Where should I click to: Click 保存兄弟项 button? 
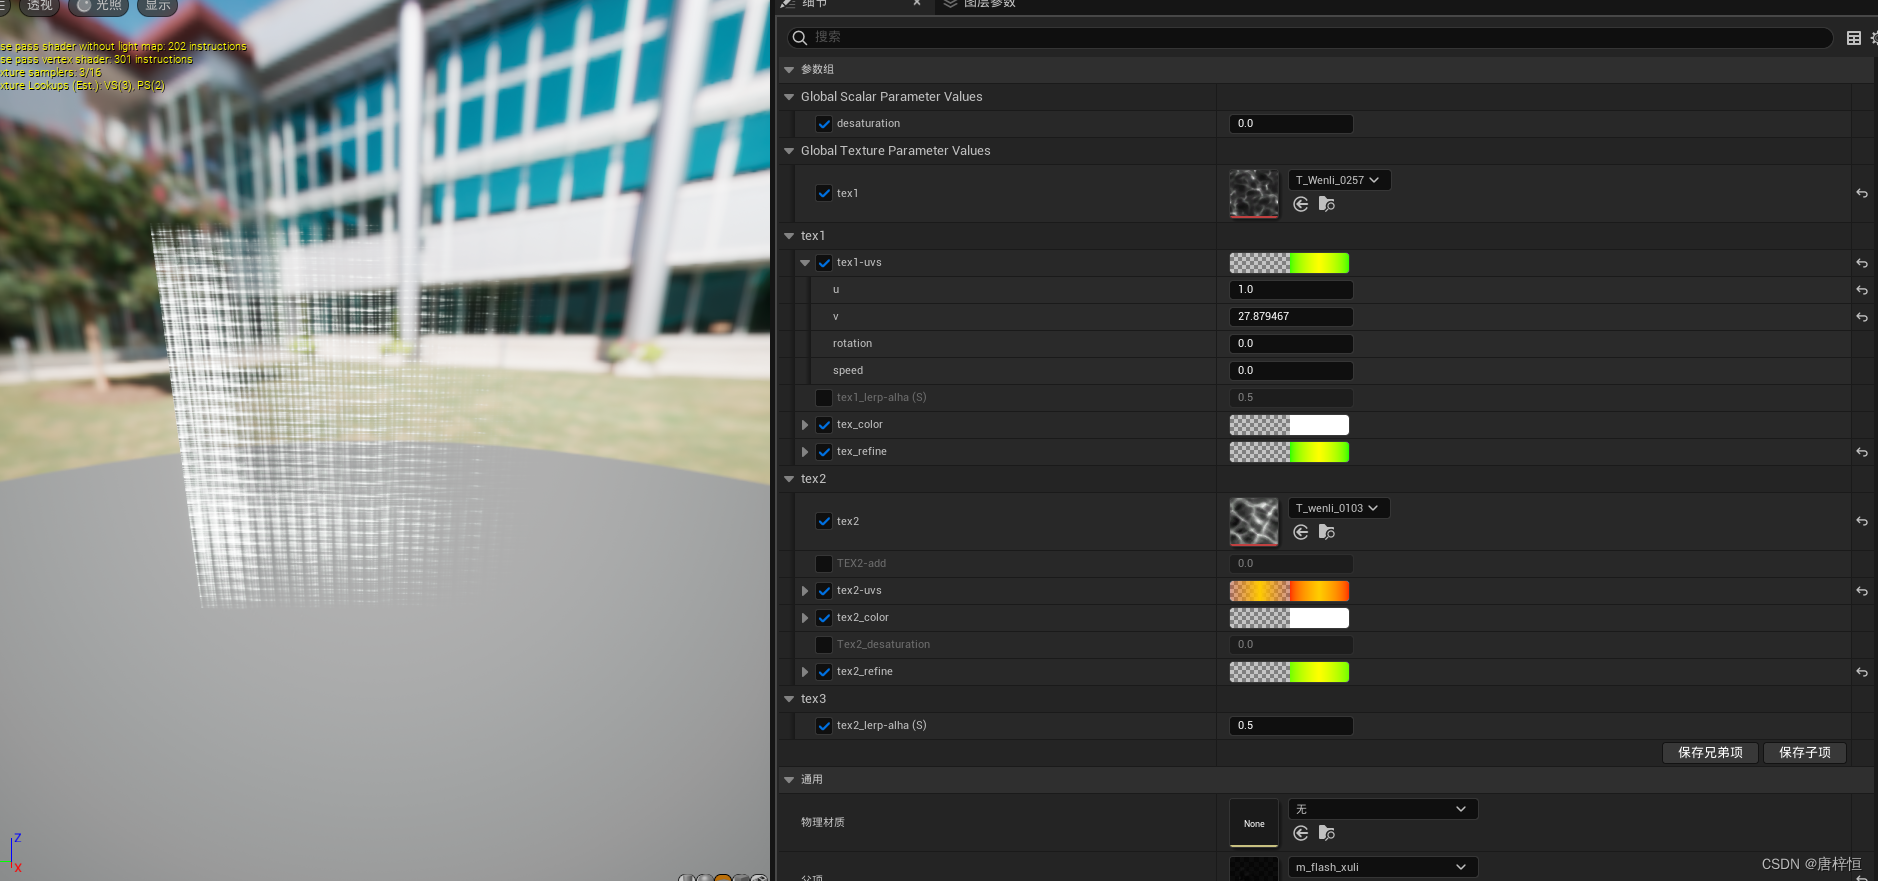click(x=1710, y=753)
